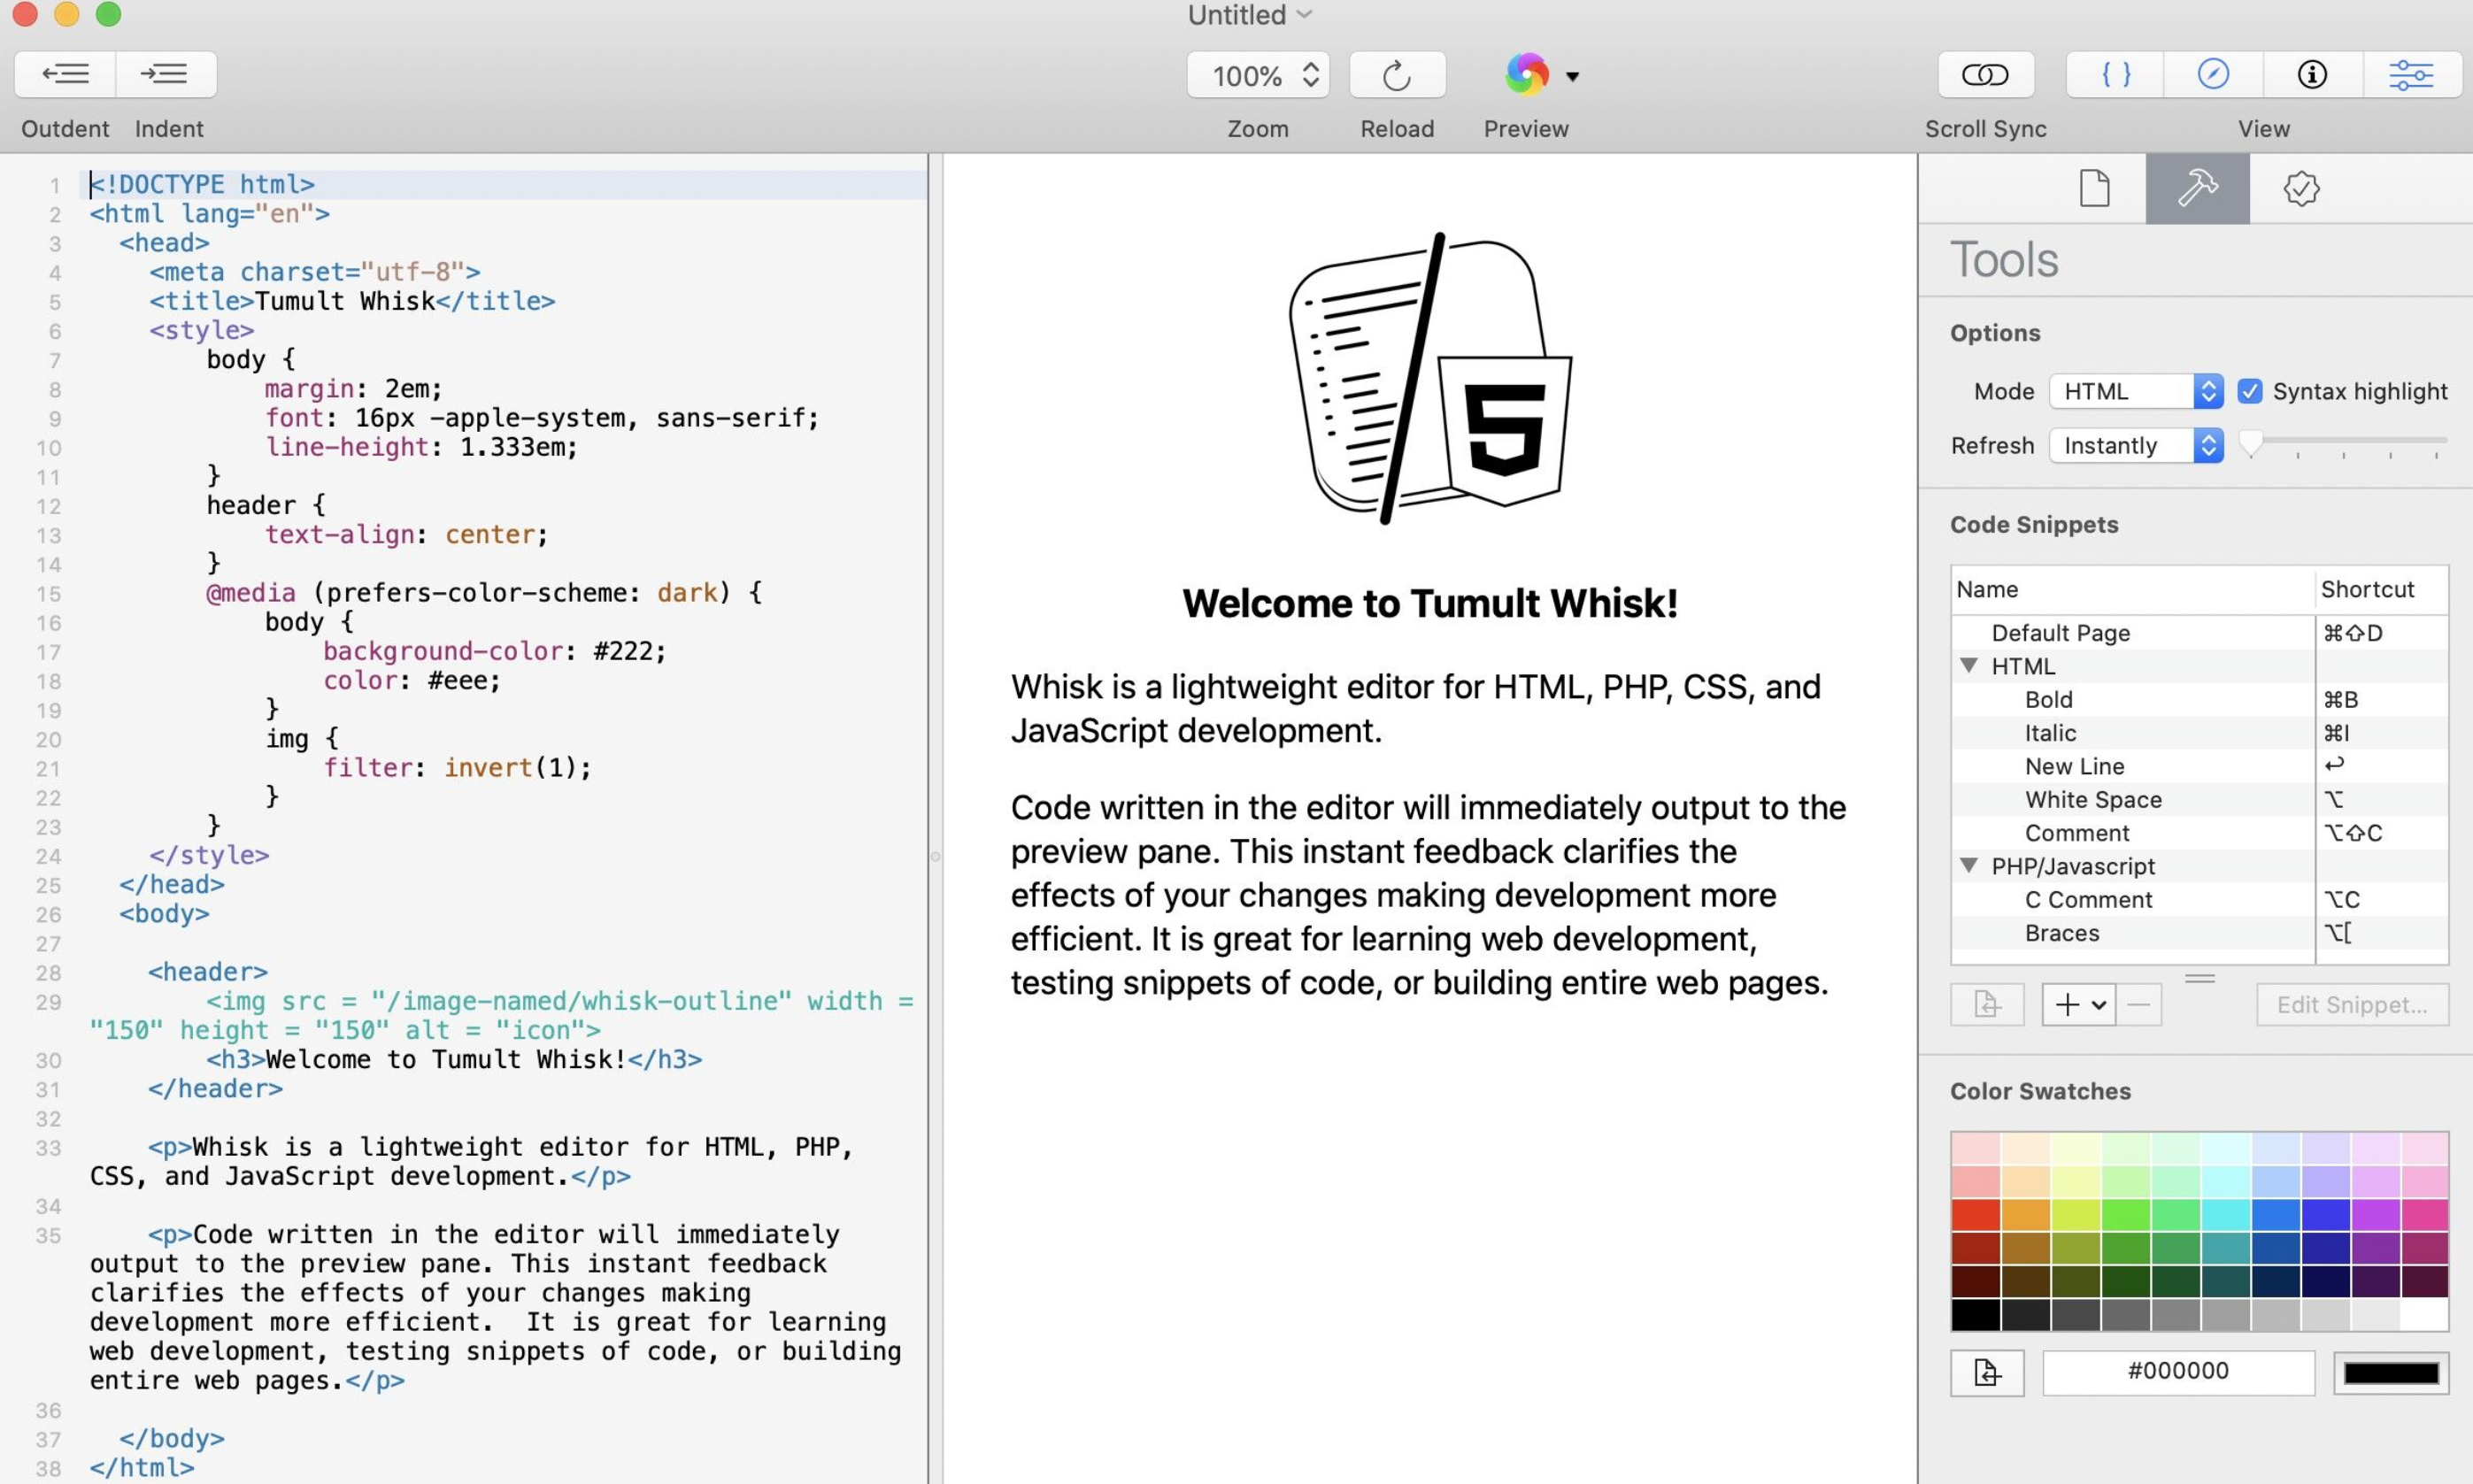
Task: Select the Default Page snippet
Action: [x=2199, y=633]
